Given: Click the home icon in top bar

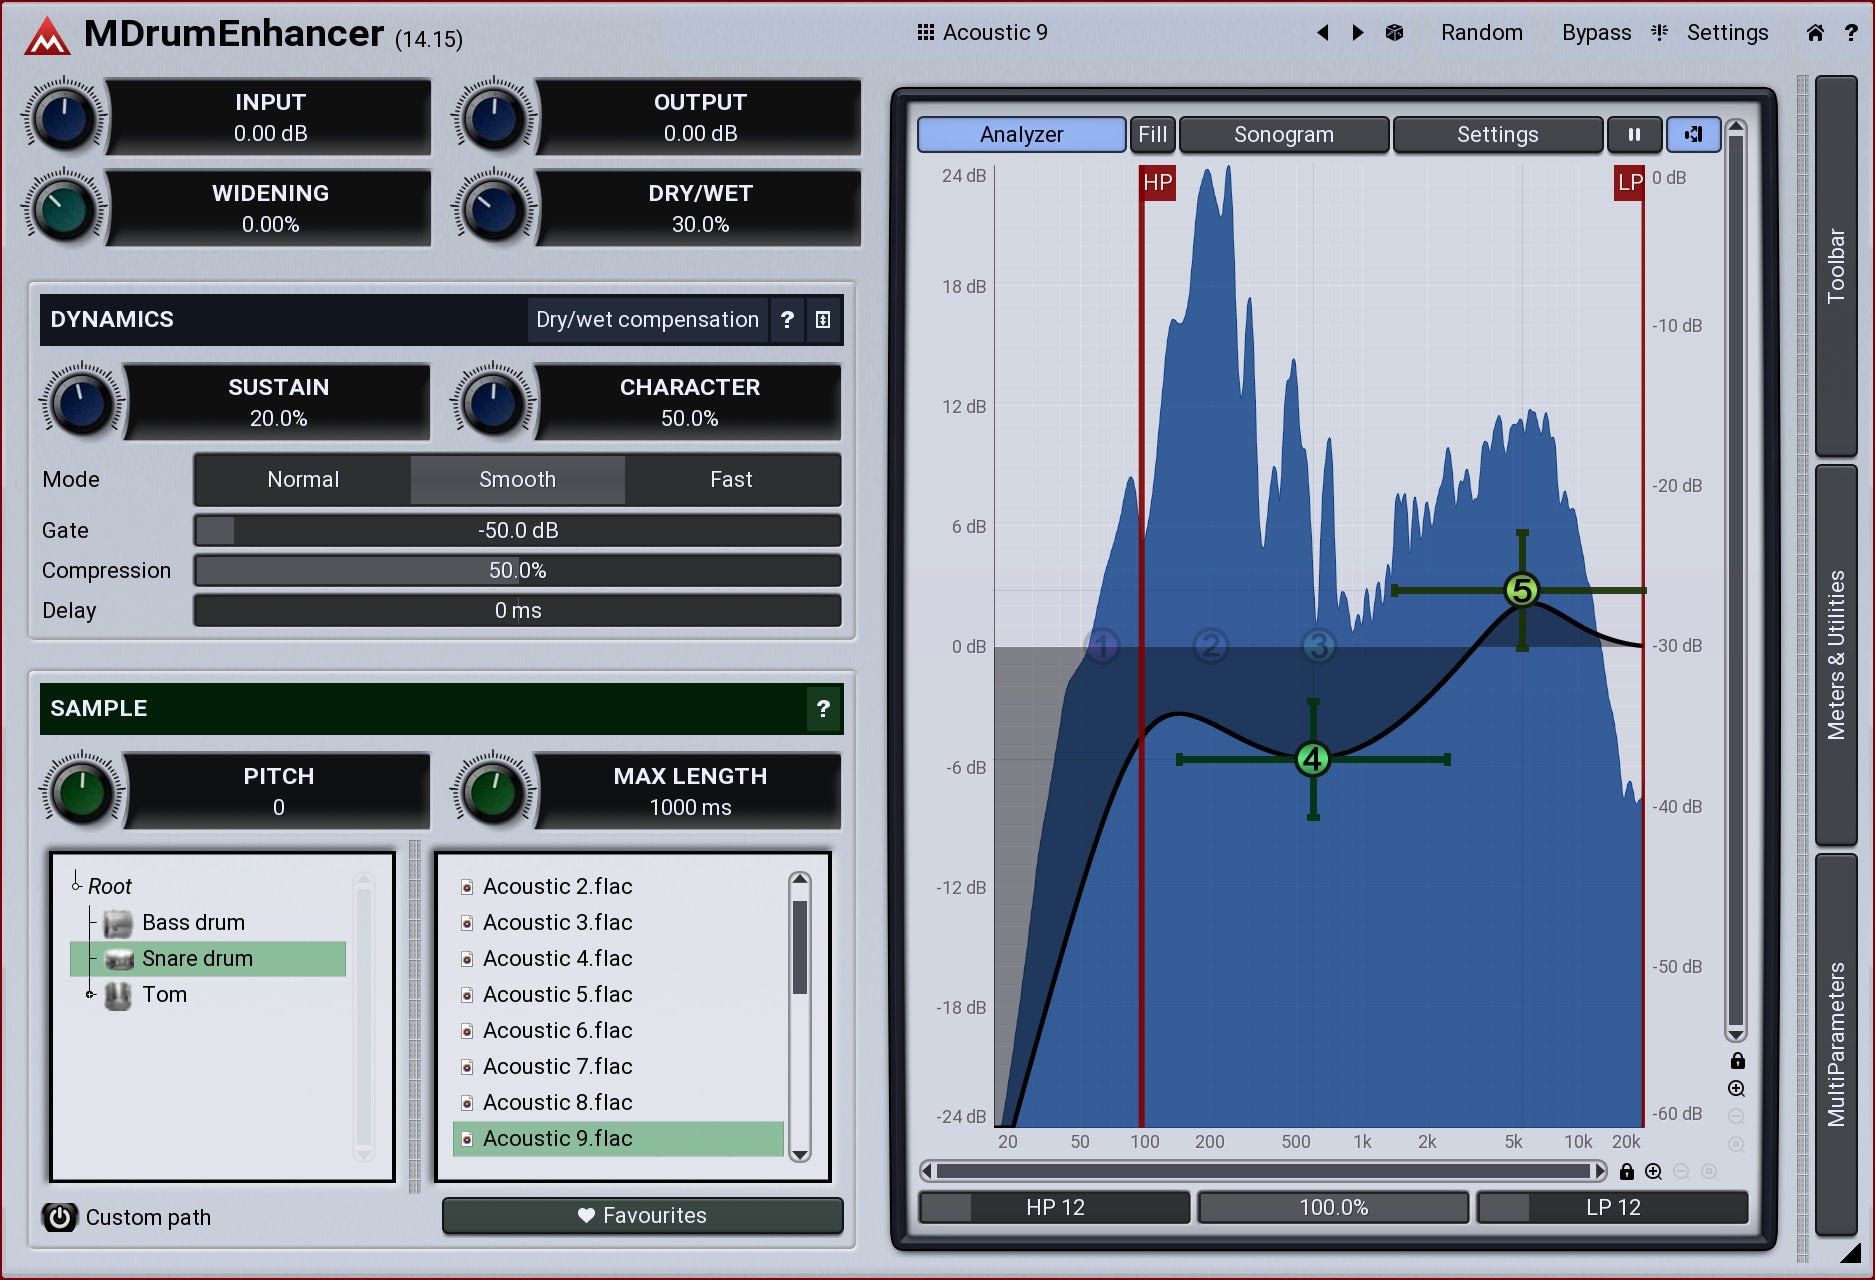Looking at the screenshot, I should coord(1815,33).
